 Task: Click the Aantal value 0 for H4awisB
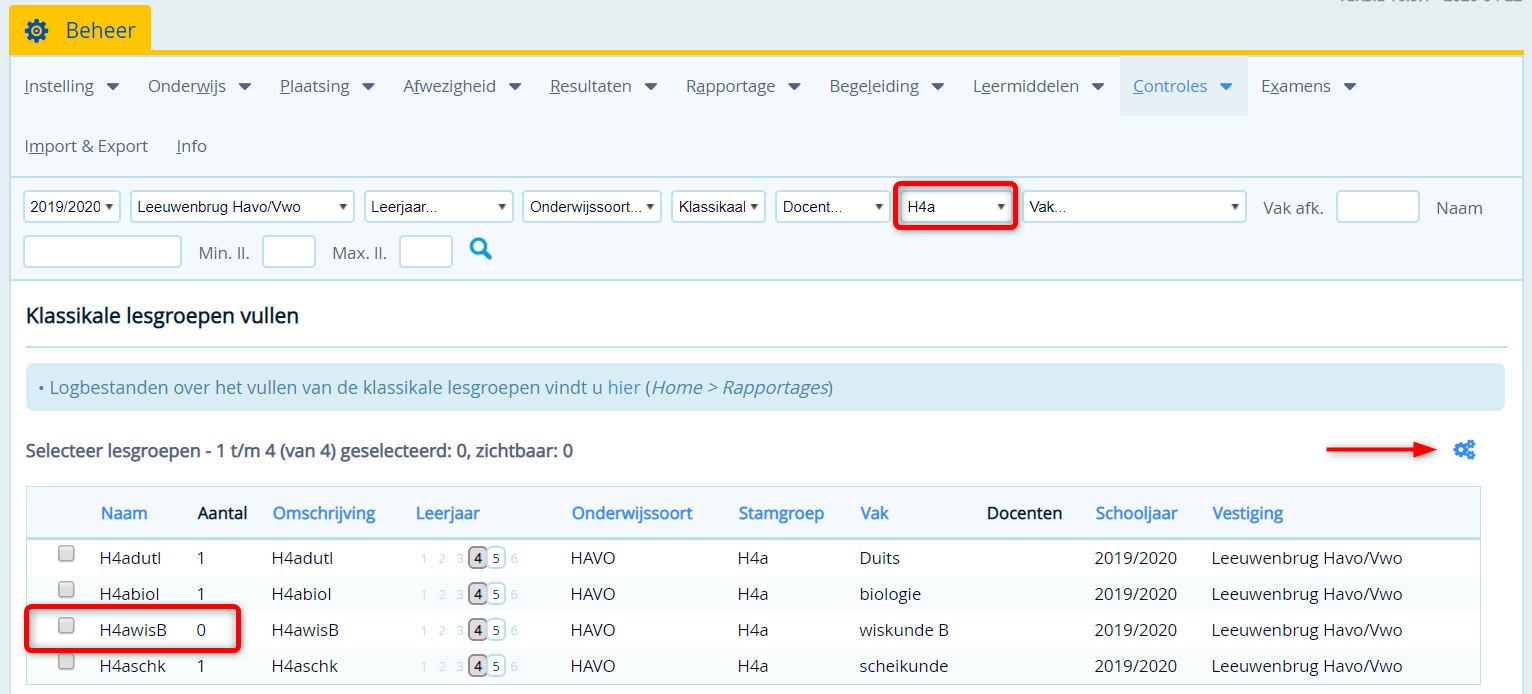201,630
